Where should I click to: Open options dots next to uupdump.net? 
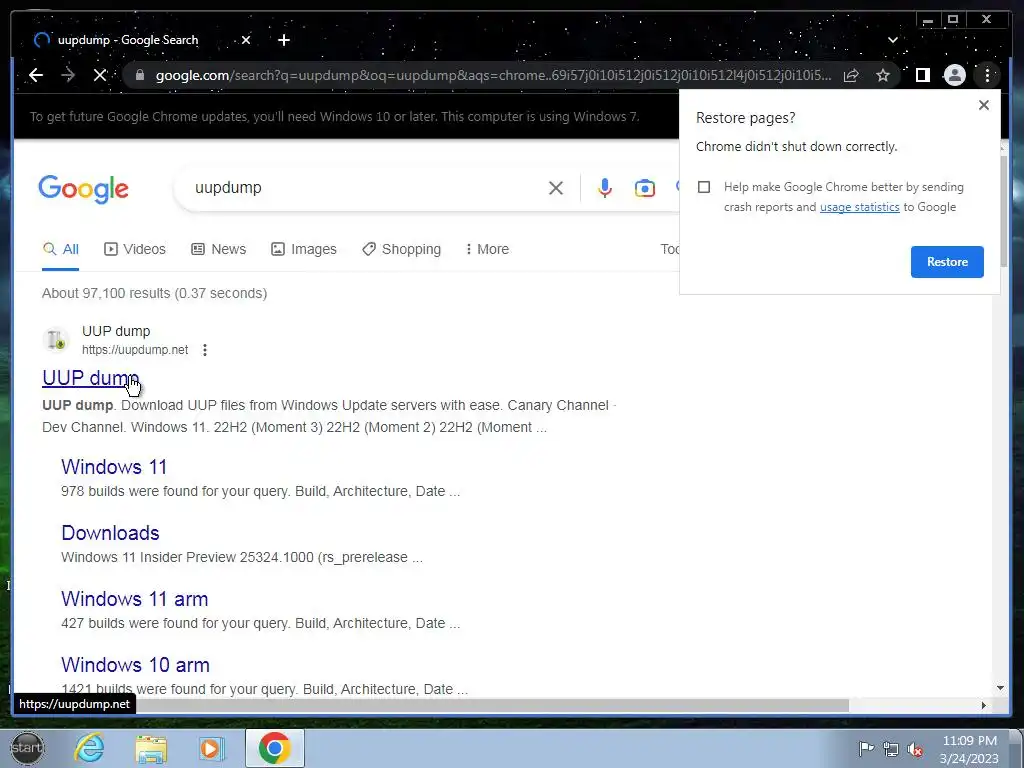(x=205, y=350)
